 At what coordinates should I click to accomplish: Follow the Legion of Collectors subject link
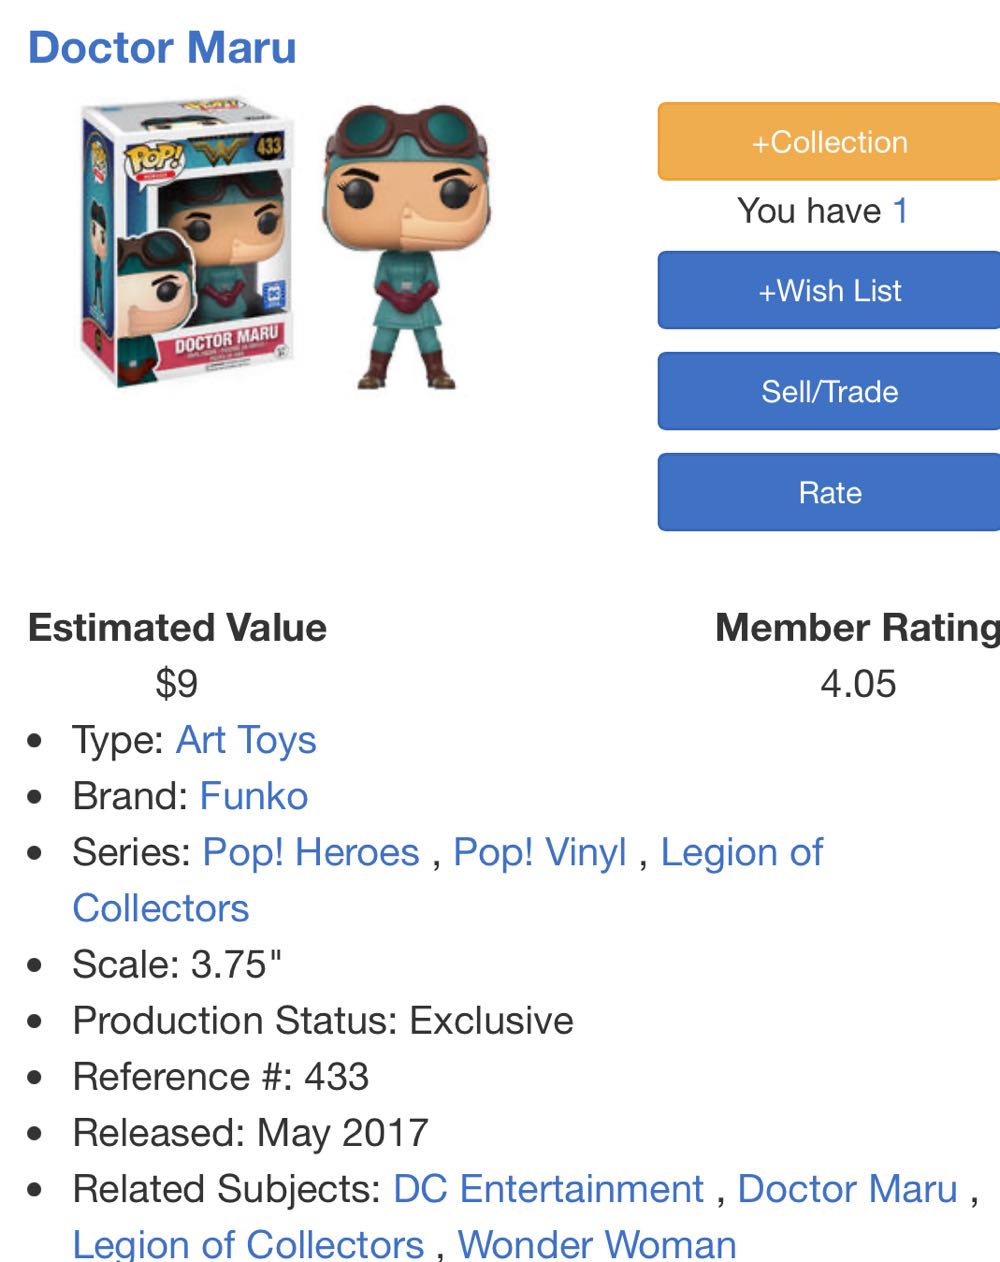249,1244
